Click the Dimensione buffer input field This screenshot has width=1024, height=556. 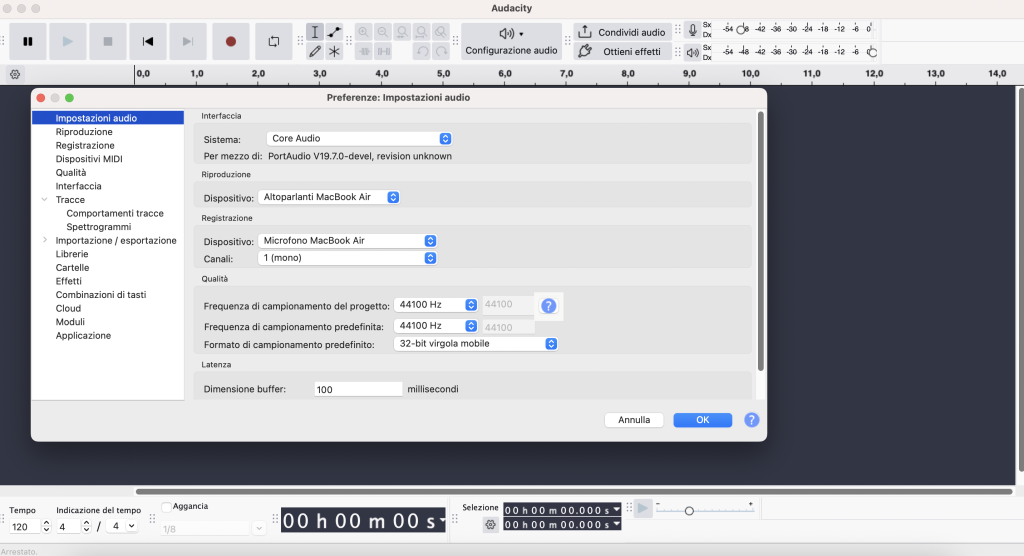[358, 389]
